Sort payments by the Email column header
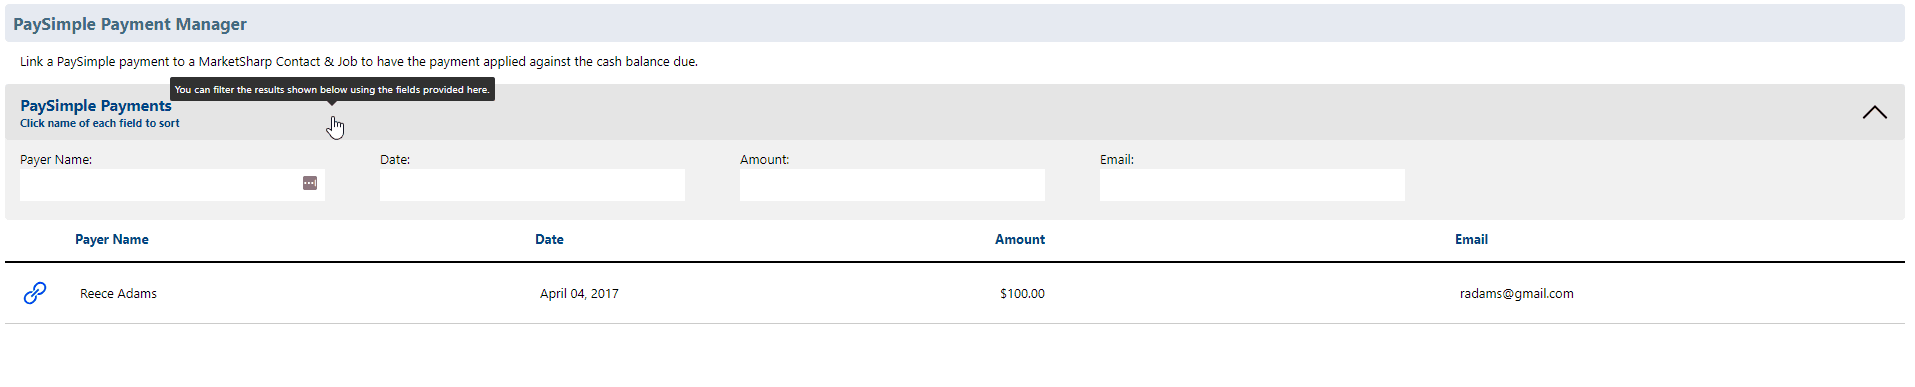 point(1471,239)
